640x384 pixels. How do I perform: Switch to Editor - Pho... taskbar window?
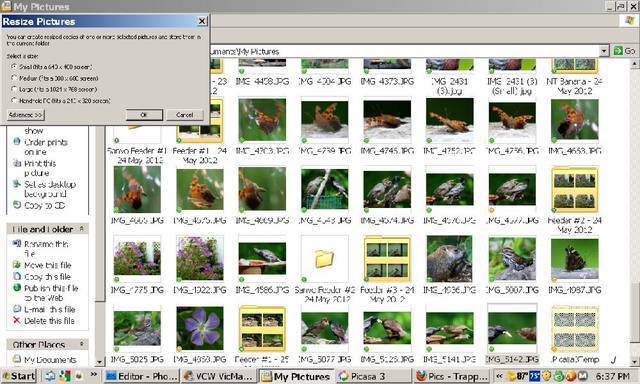click(x=141, y=376)
